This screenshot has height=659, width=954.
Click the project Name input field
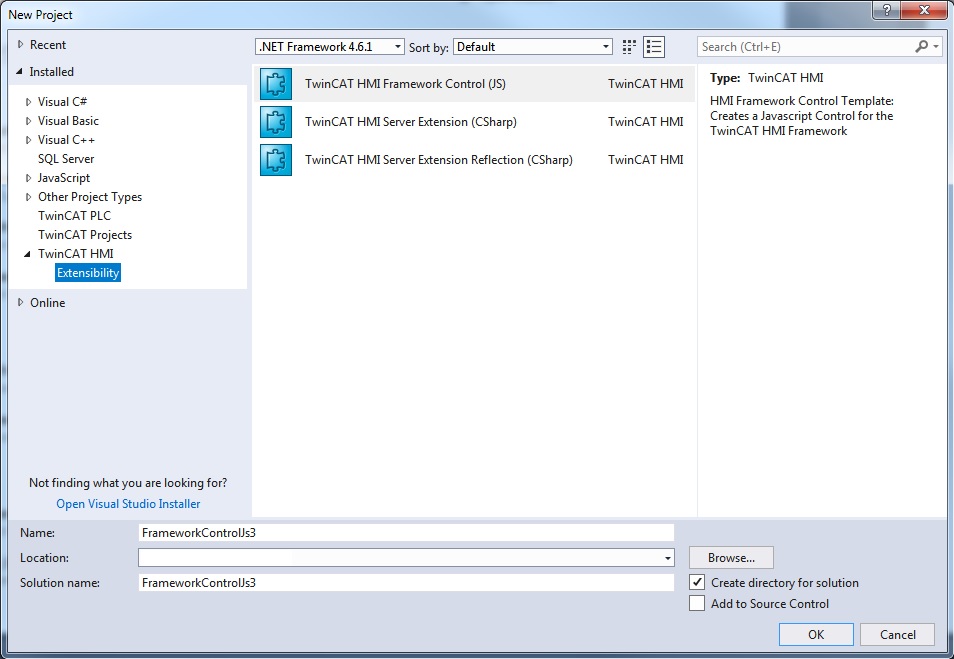tap(406, 532)
